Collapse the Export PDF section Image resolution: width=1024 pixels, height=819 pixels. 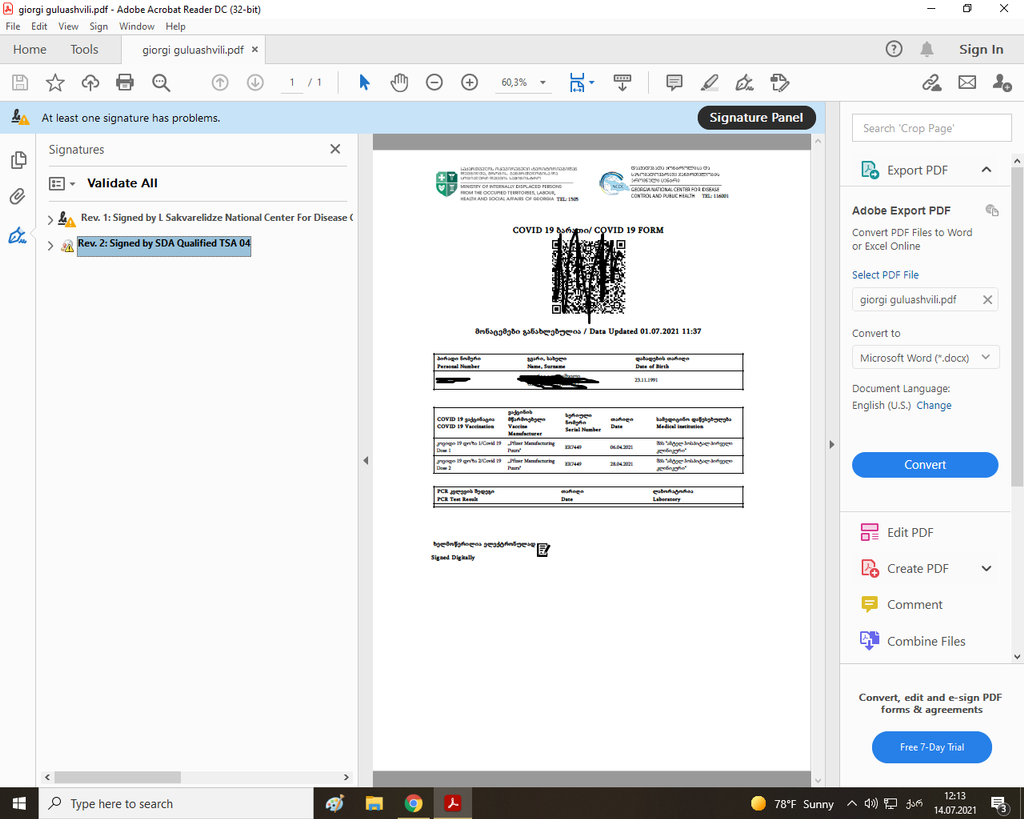(986, 170)
